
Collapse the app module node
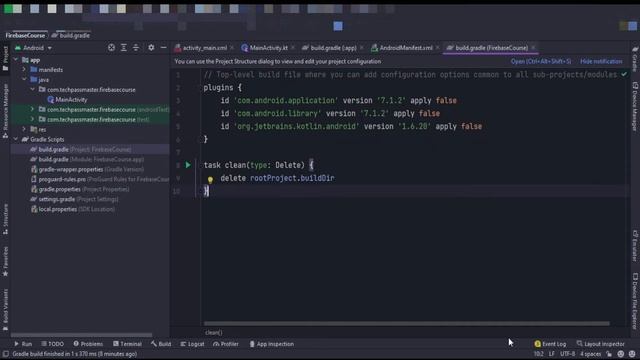coord(16,60)
